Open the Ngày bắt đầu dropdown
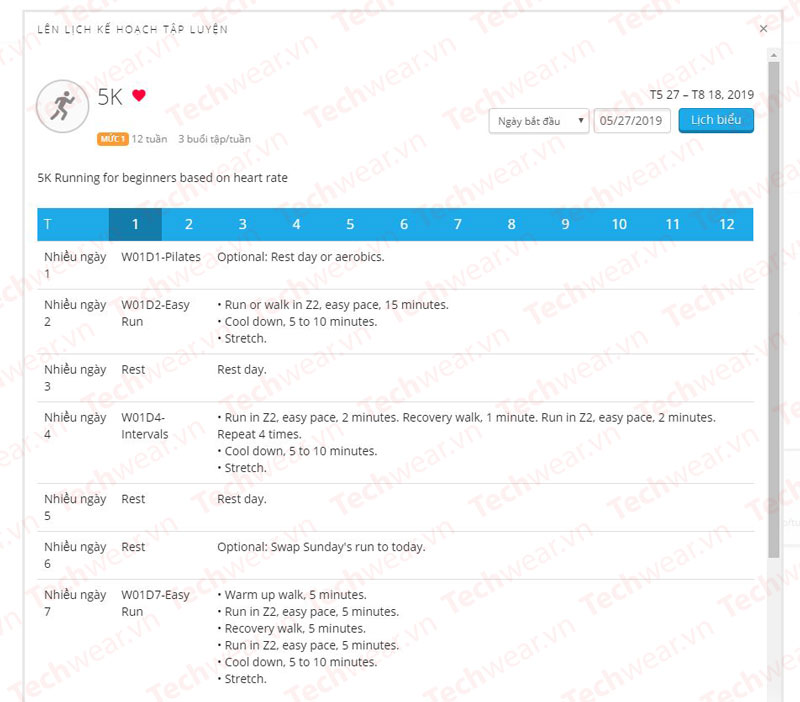Image resolution: width=800 pixels, height=702 pixels. (x=539, y=121)
